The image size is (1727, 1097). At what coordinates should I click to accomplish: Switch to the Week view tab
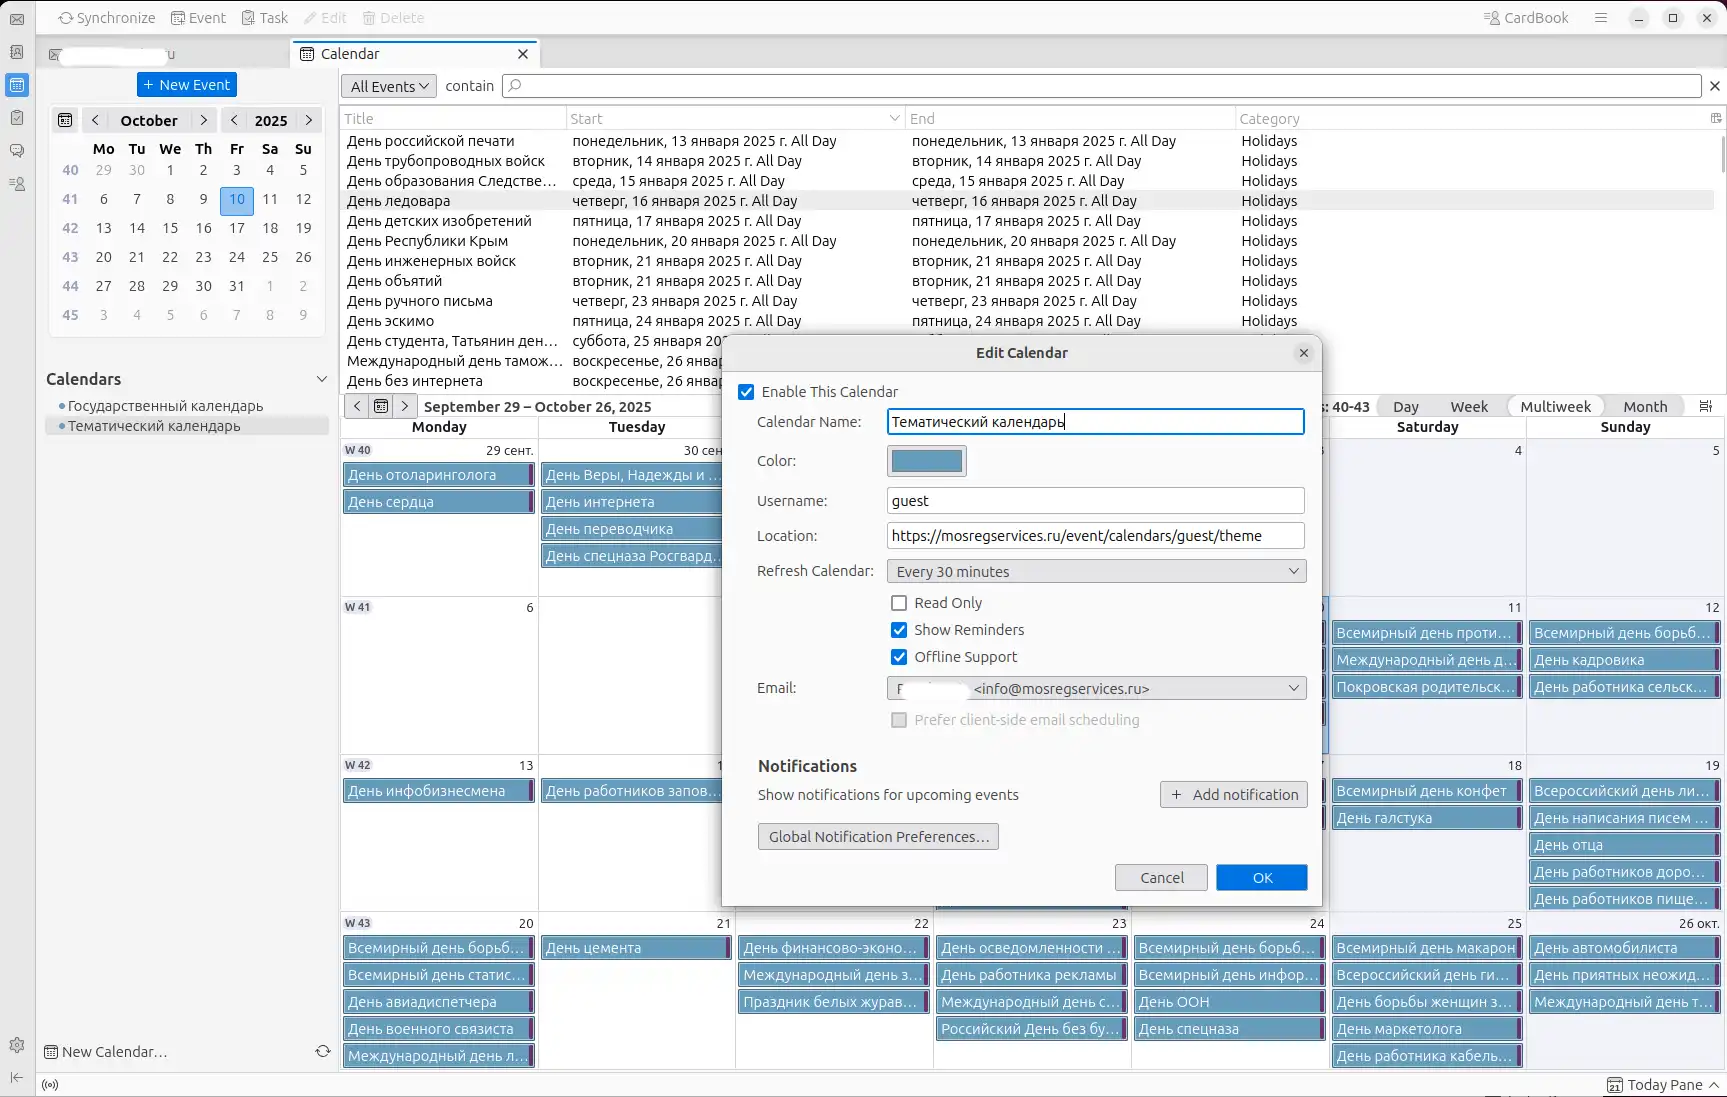coord(1468,406)
